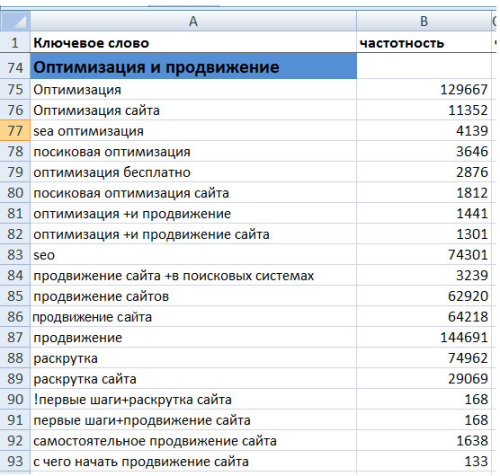The width and height of the screenshot is (500, 476).
Task: Select cell 'оптимизация +и продвижение сайта'
Action: [x=193, y=234]
